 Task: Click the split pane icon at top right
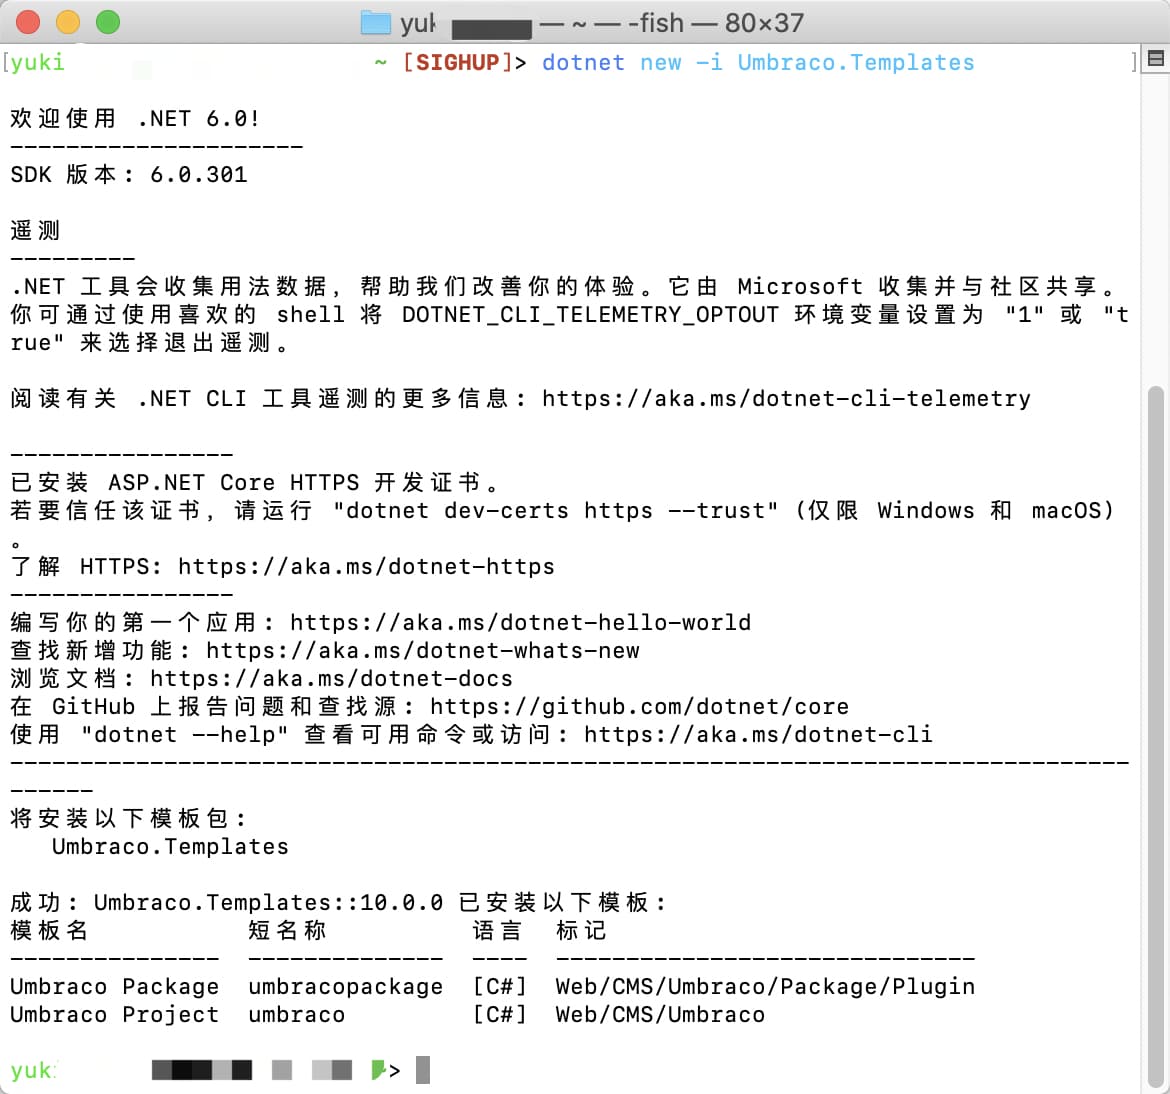[x=1155, y=59]
